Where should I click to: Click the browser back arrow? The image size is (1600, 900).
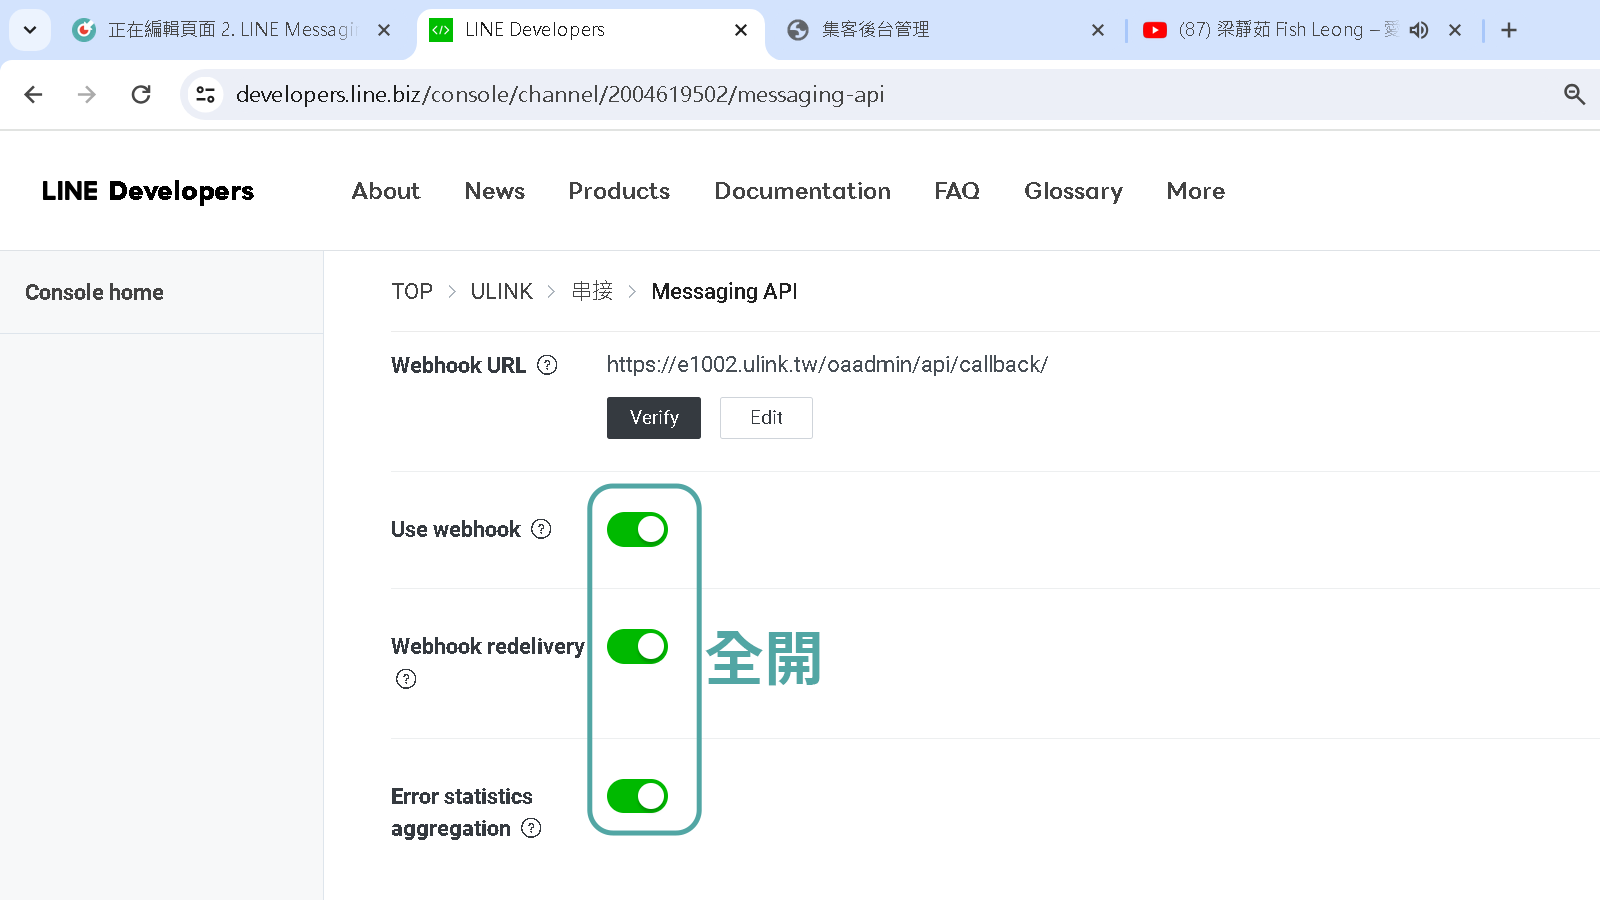(x=33, y=94)
